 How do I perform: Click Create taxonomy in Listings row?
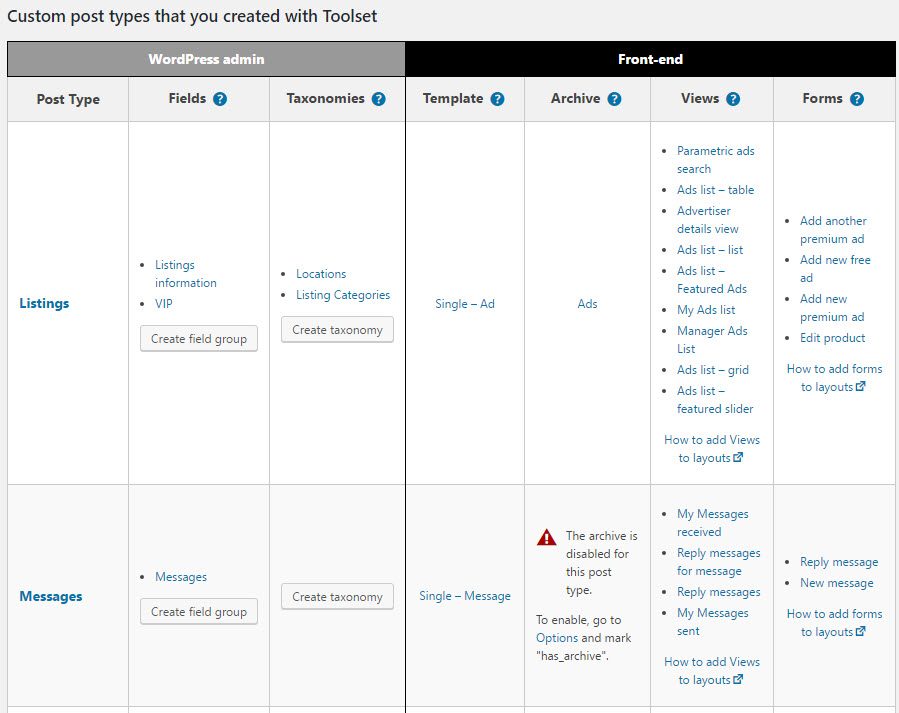click(x=337, y=330)
